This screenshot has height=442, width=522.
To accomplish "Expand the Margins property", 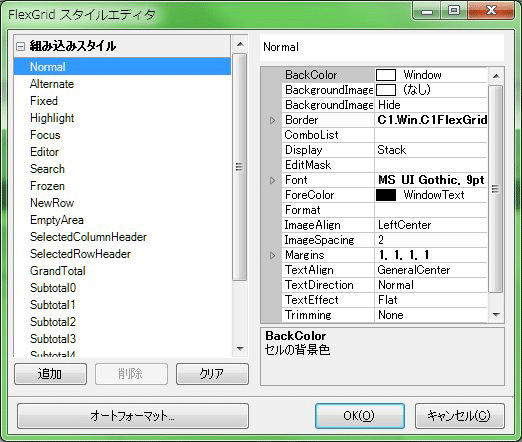I will coord(272,255).
